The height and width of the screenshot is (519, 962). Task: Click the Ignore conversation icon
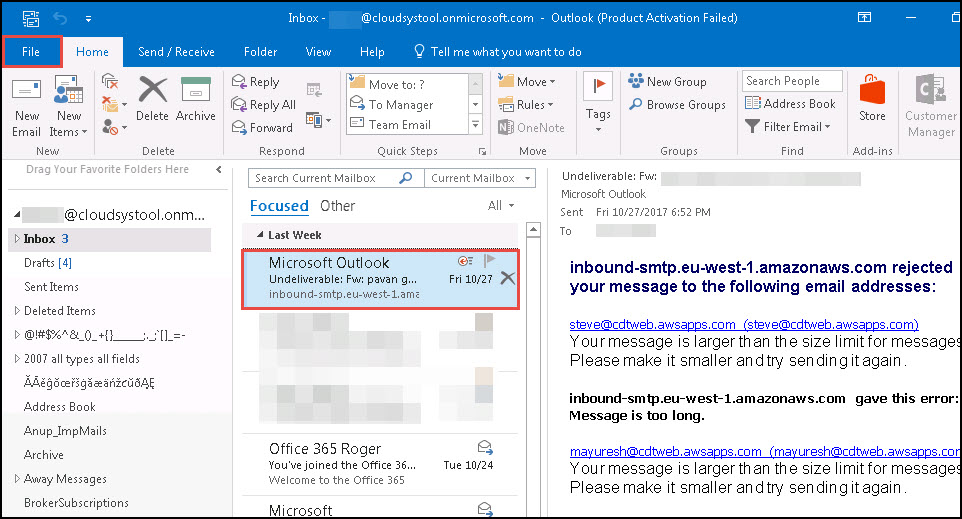click(110, 81)
